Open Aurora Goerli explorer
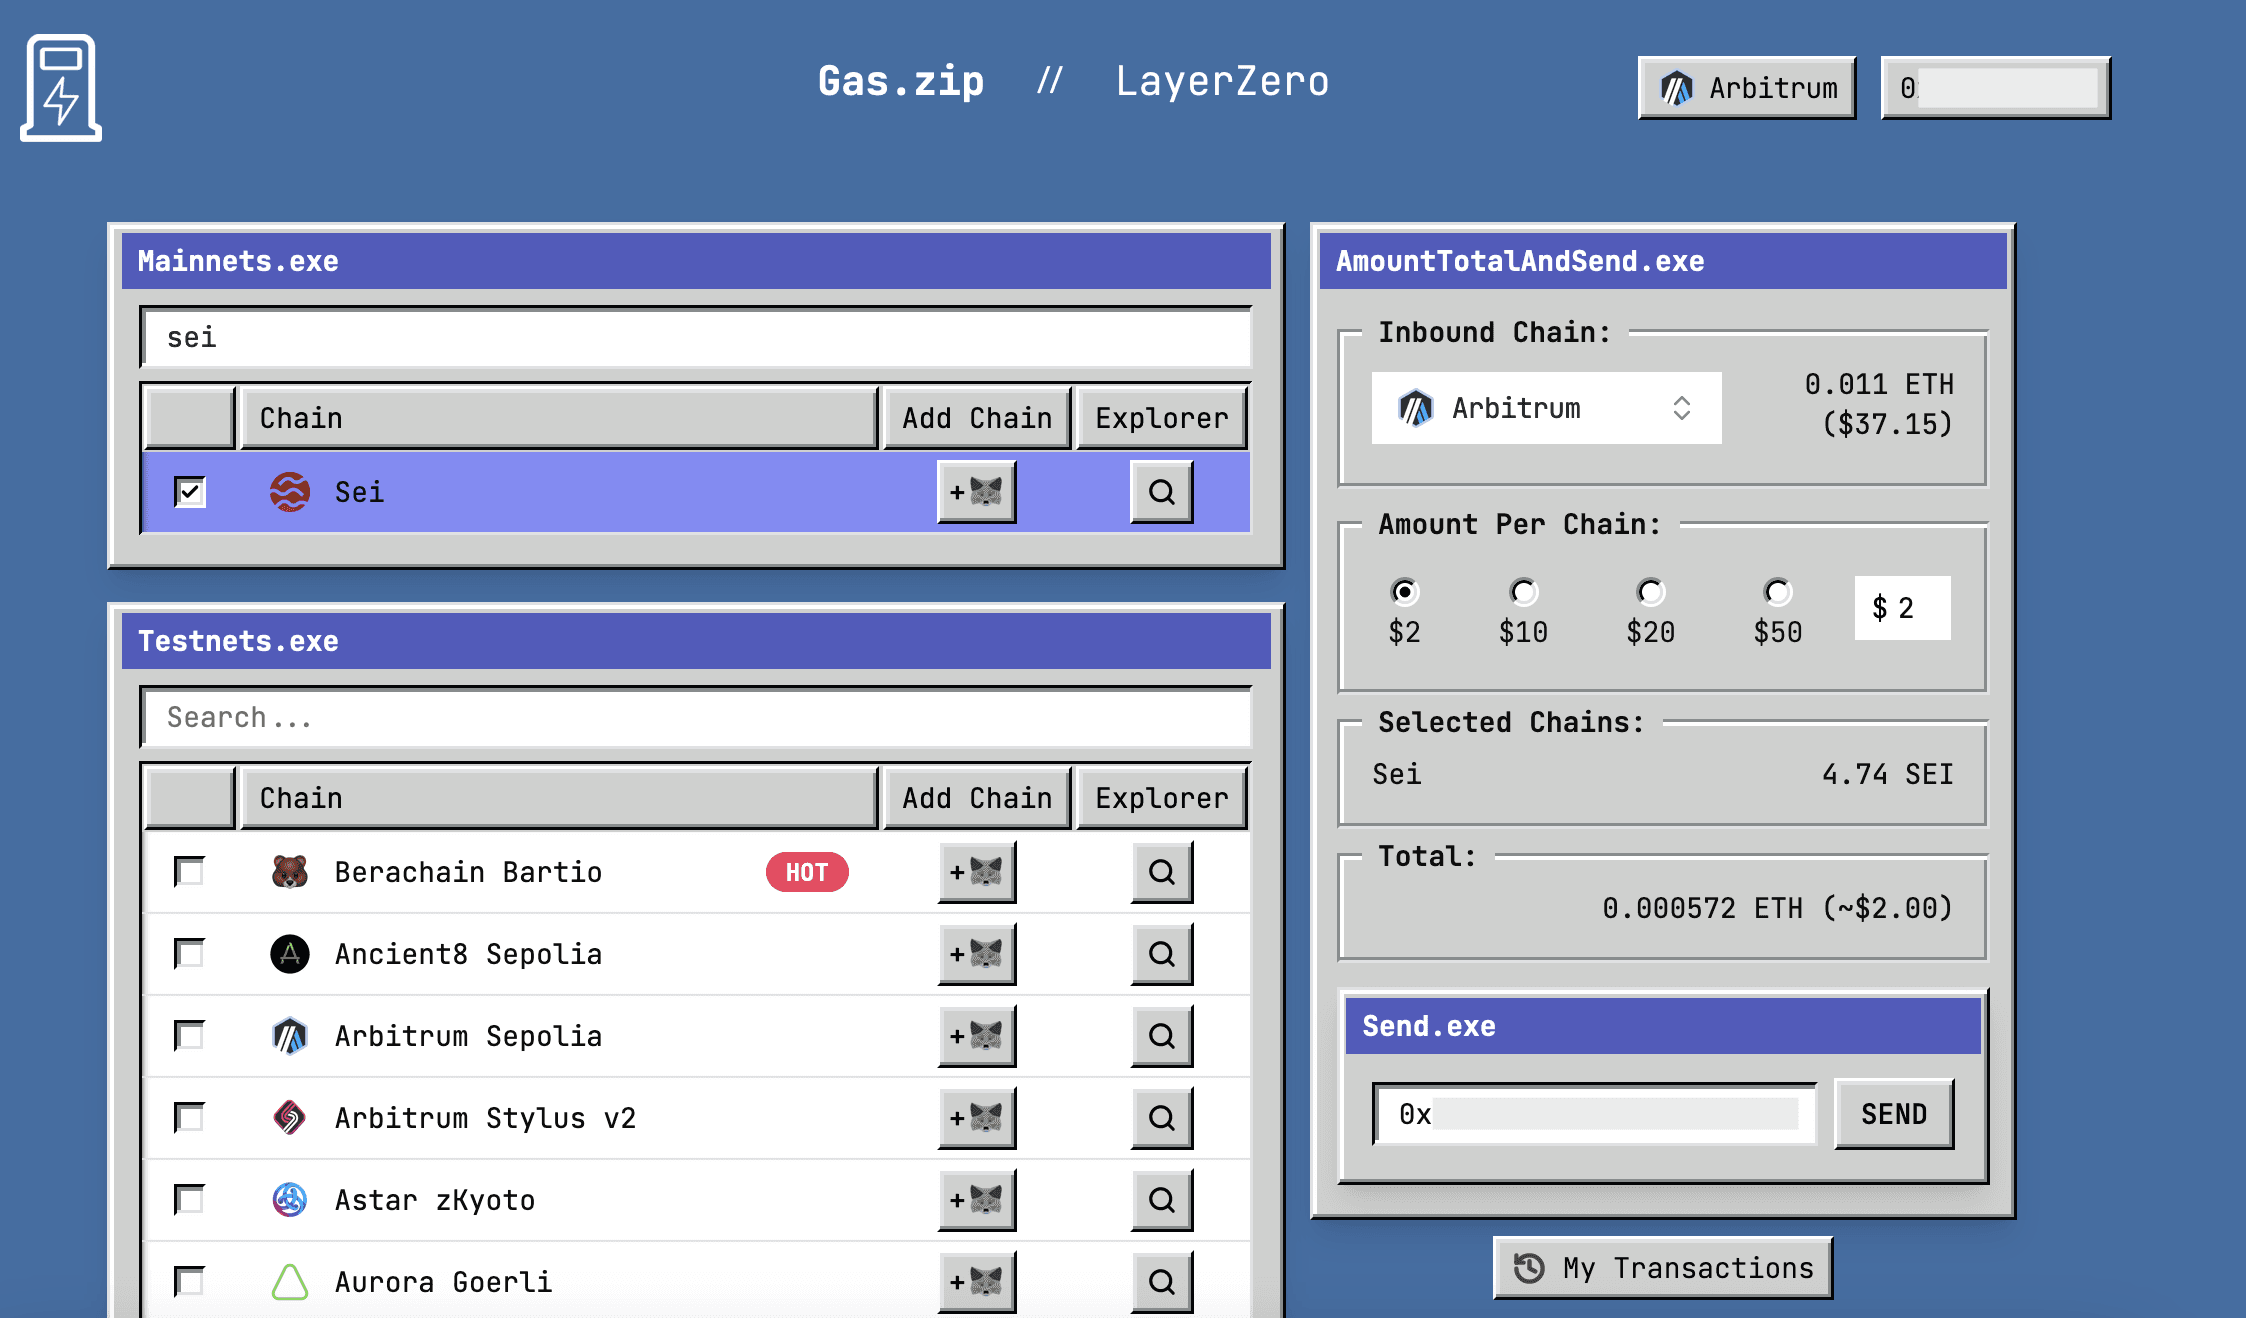The width and height of the screenshot is (2246, 1318). 1161,1282
